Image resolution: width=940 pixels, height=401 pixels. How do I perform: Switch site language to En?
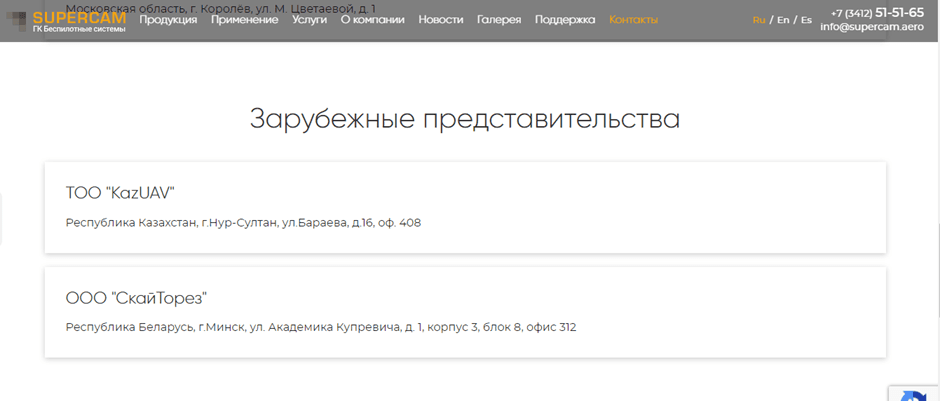point(783,20)
